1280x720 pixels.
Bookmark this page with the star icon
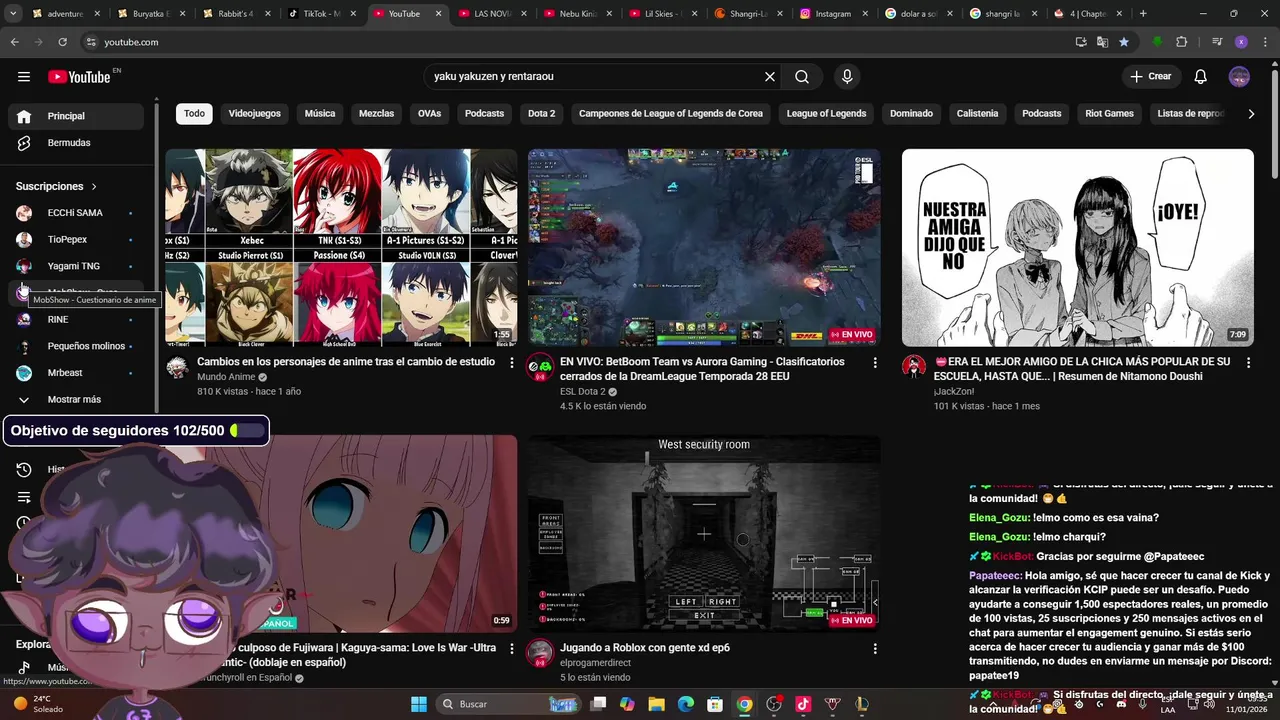tap(1124, 42)
